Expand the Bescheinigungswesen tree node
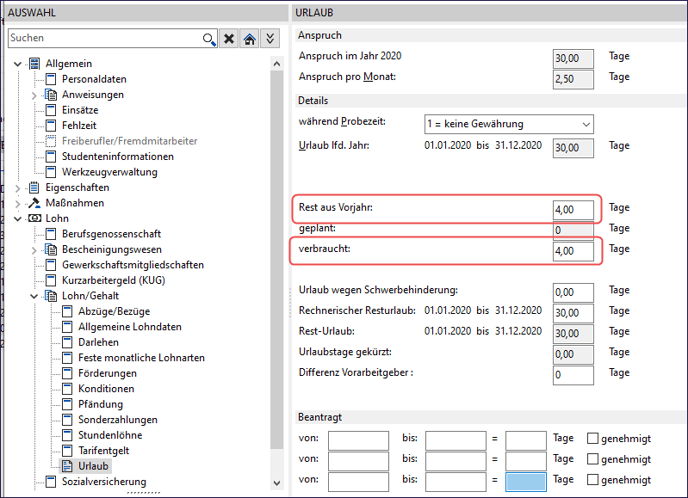 (34, 250)
